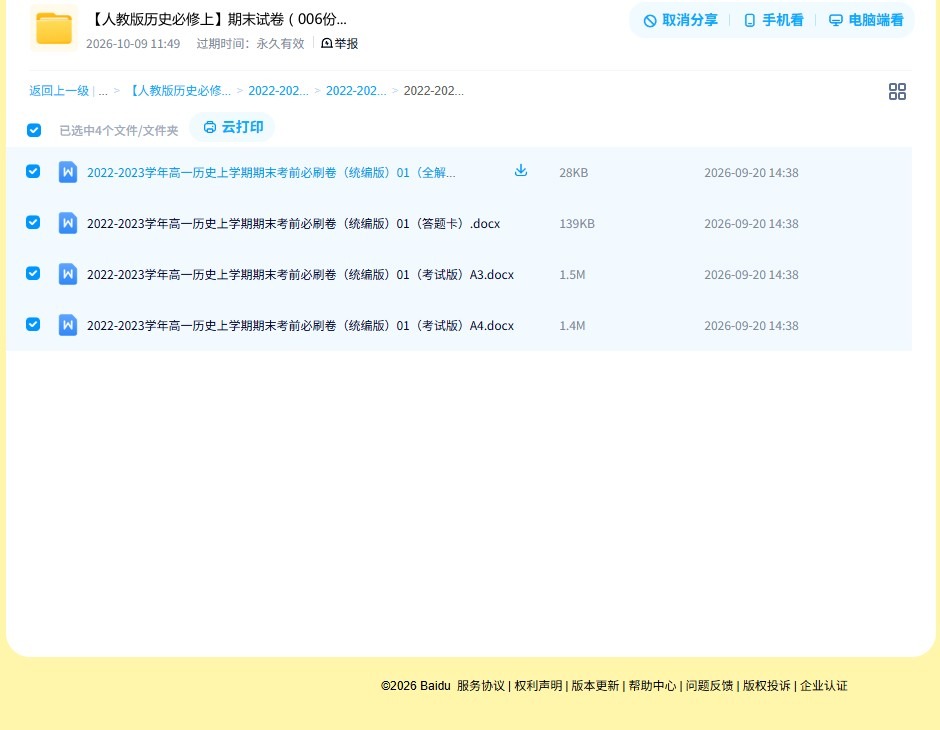Click the 已选中4个文件/文件夹 selection status
940x730 pixels.
[x=119, y=131]
